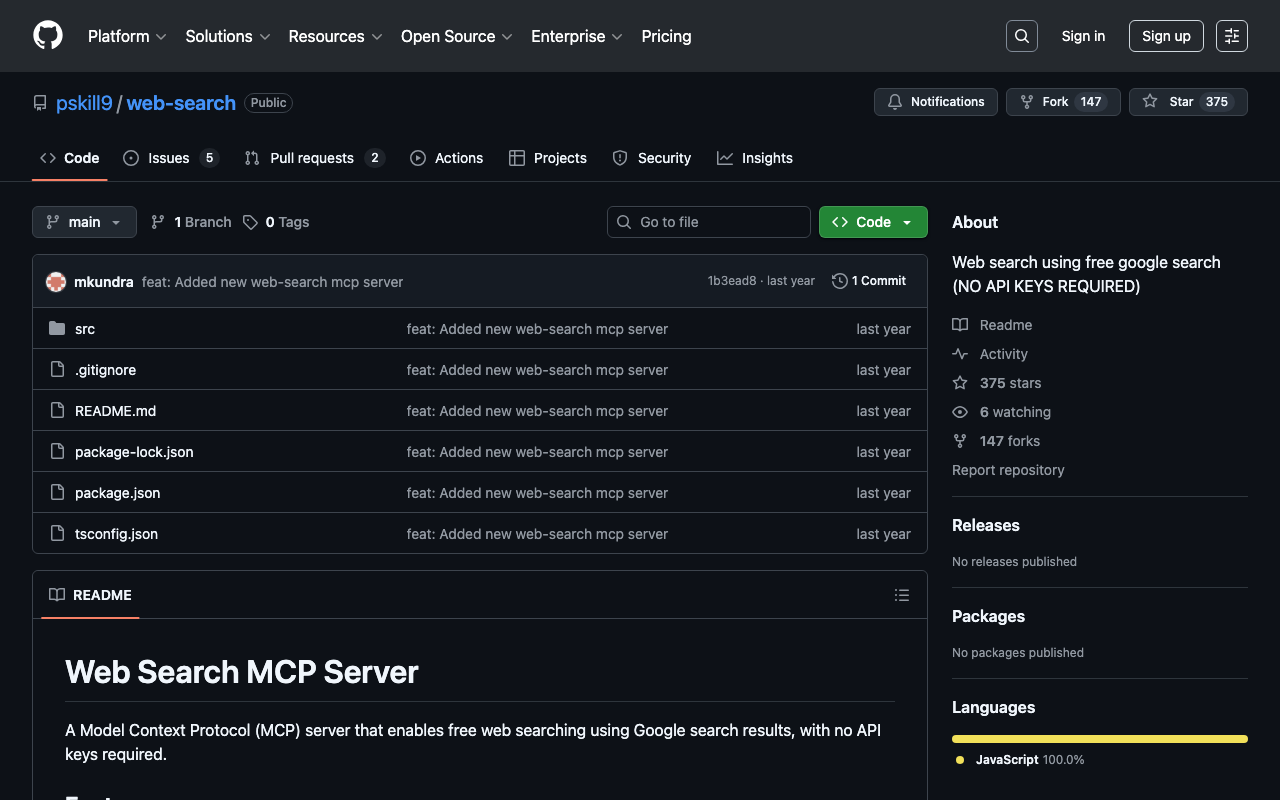Switch to the Issues tab
This screenshot has height=800, width=1280.
coord(169,158)
